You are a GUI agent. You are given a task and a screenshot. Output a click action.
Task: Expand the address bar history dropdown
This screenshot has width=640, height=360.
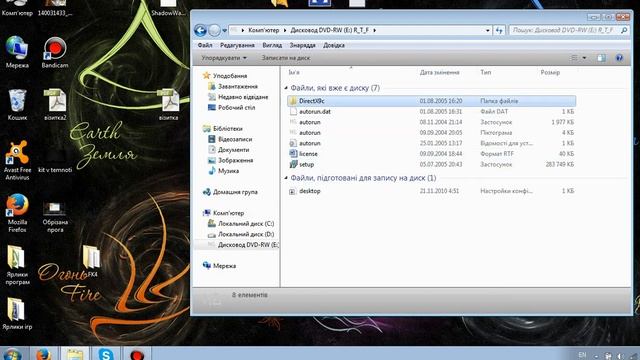tap(487, 30)
